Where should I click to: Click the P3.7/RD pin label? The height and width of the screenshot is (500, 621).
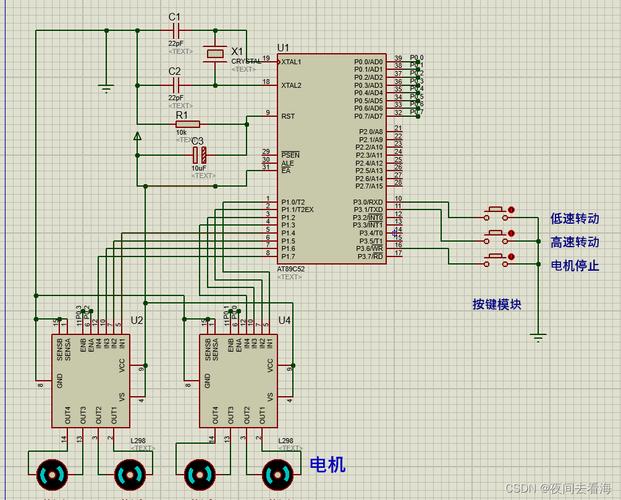[x=370, y=256]
